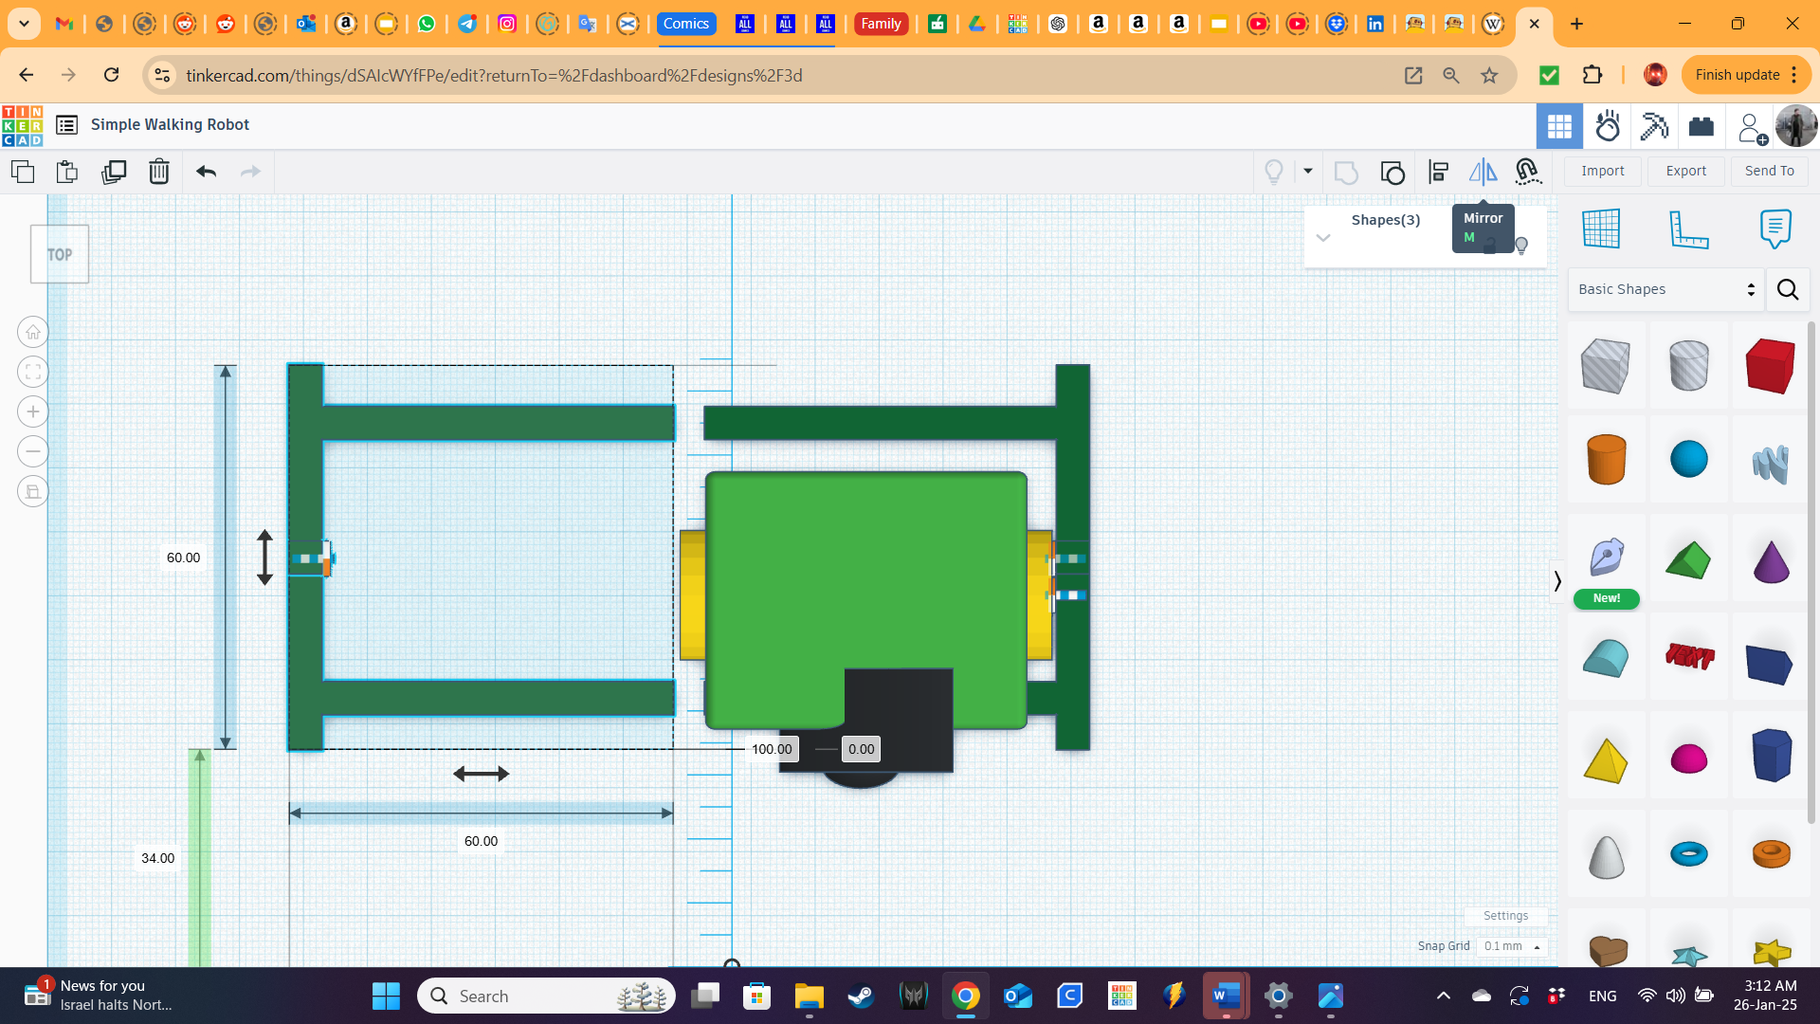Click the Ungroup icon
The image size is (1820, 1024).
coord(1392,171)
